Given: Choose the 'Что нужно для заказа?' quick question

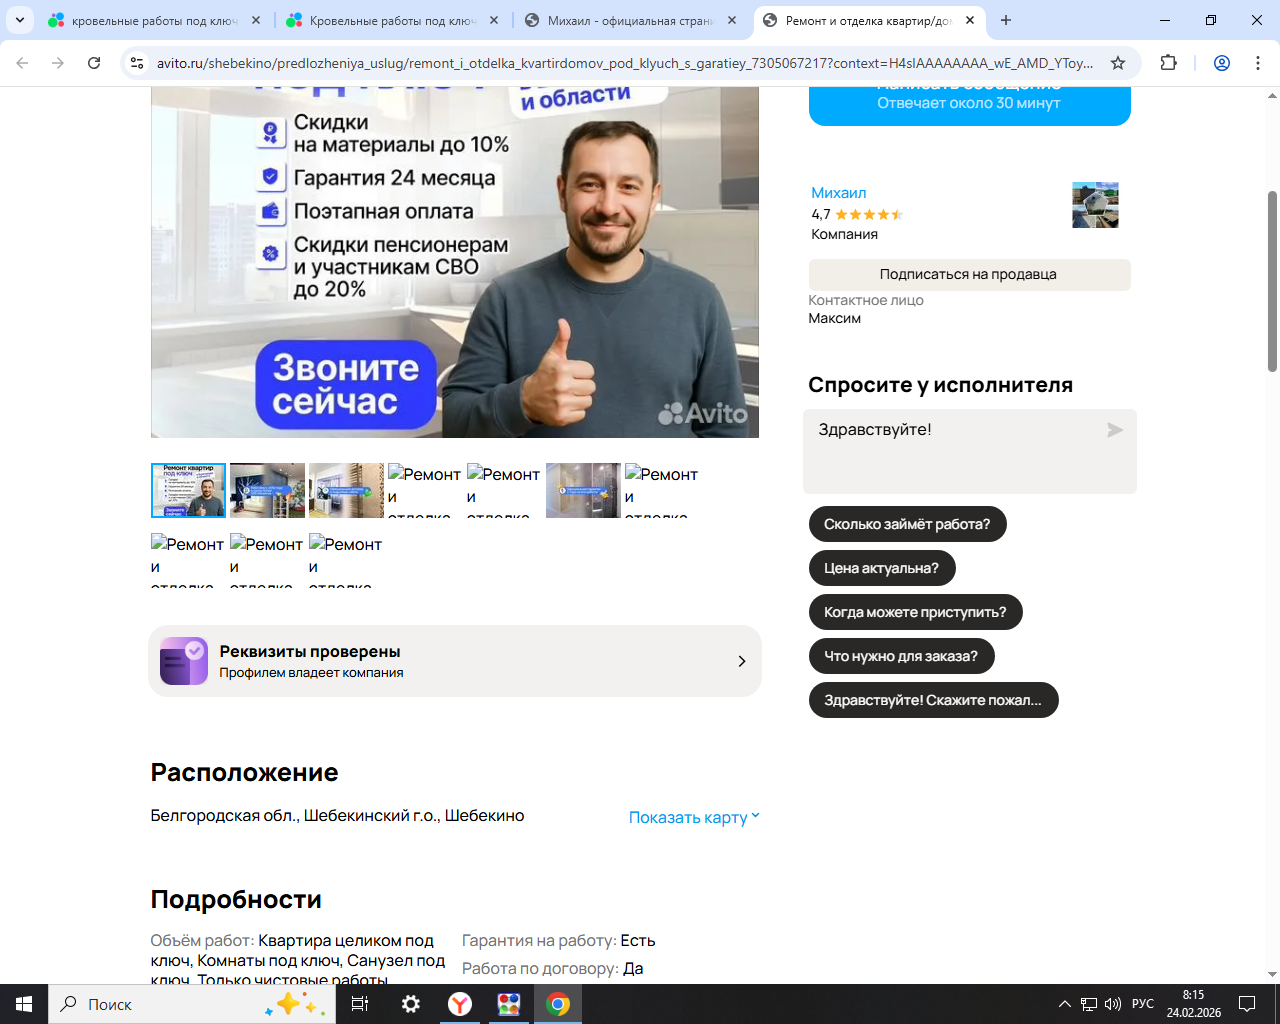Looking at the screenshot, I should point(901,656).
